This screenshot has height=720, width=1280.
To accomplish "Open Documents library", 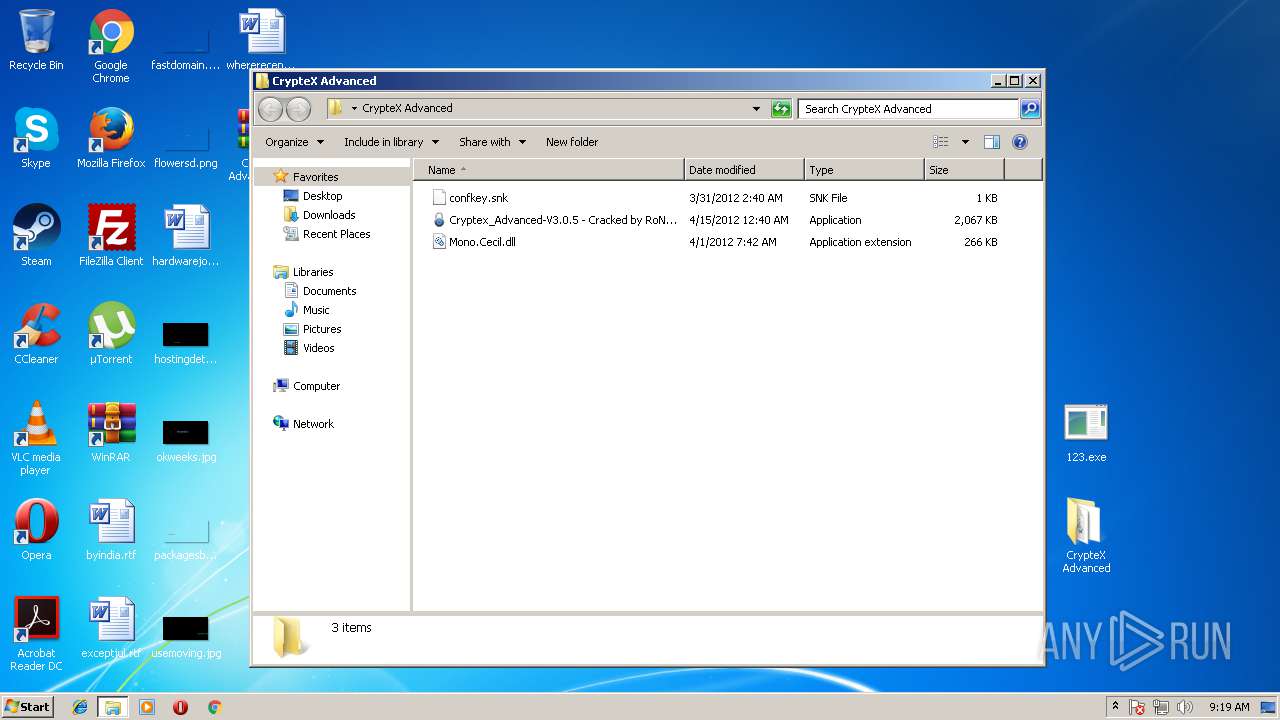I will point(329,291).
